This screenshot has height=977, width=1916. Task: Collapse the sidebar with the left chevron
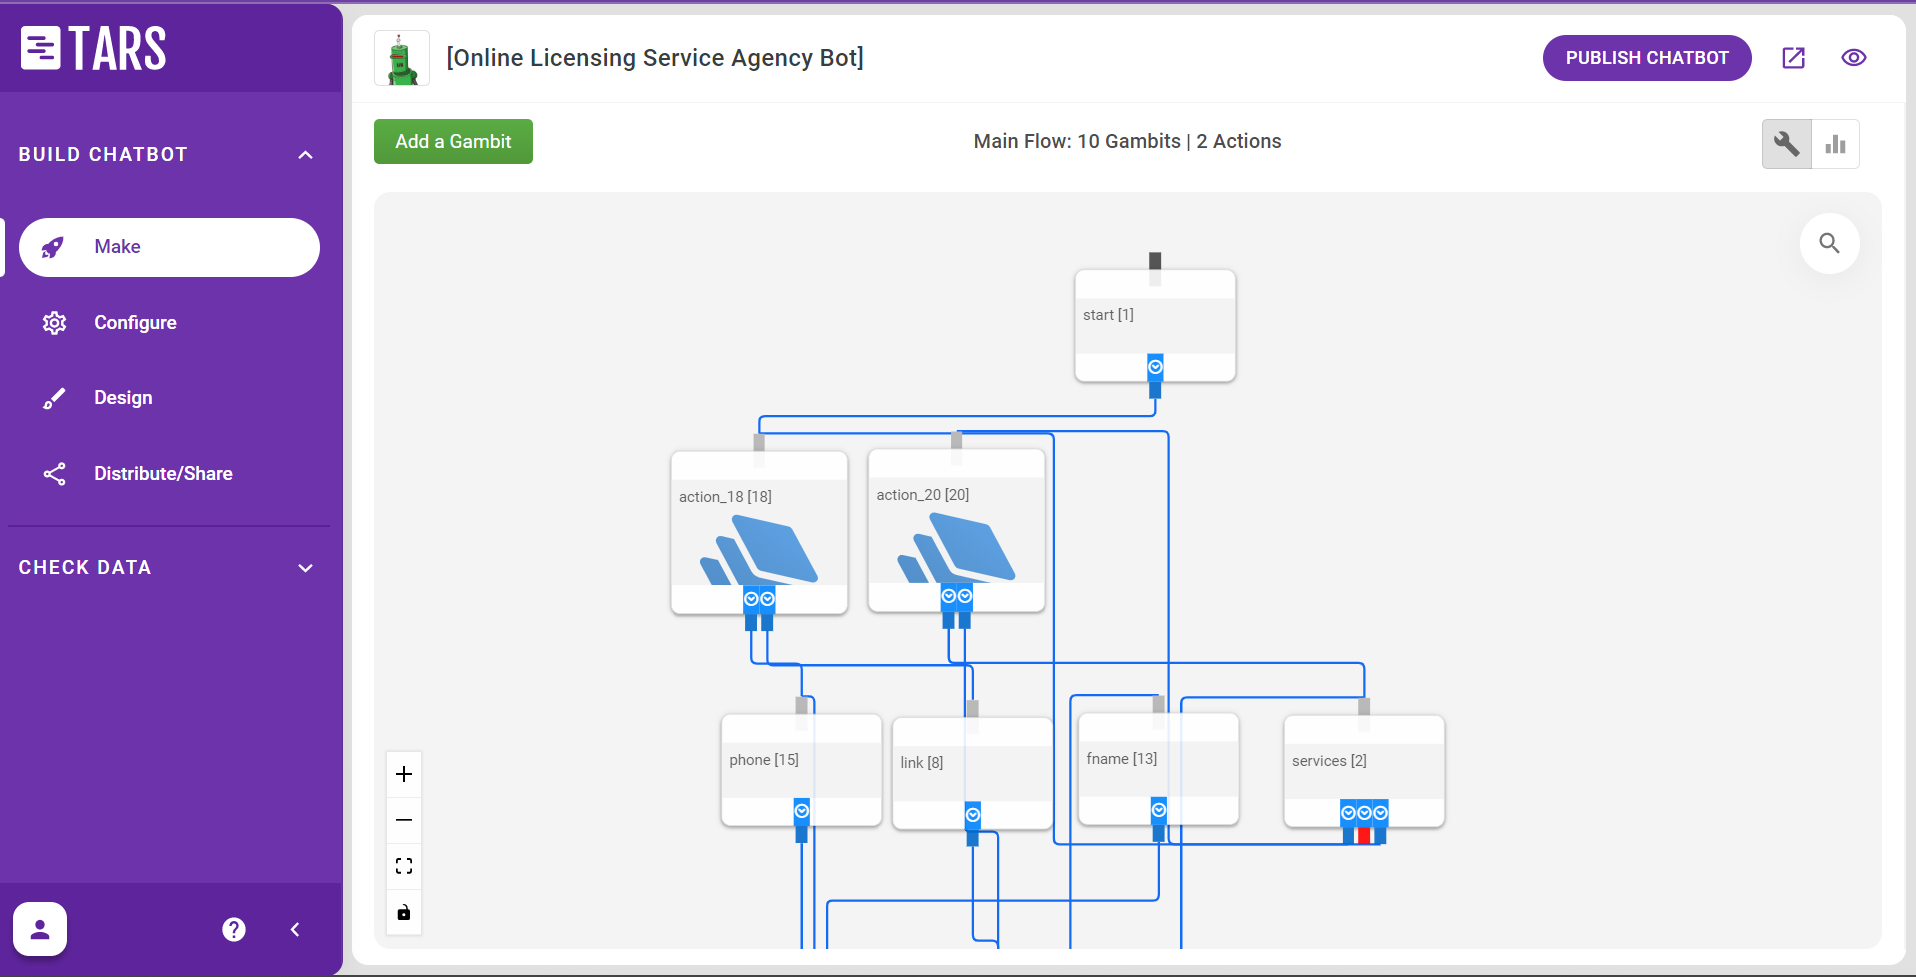click(x=295, y=929)
